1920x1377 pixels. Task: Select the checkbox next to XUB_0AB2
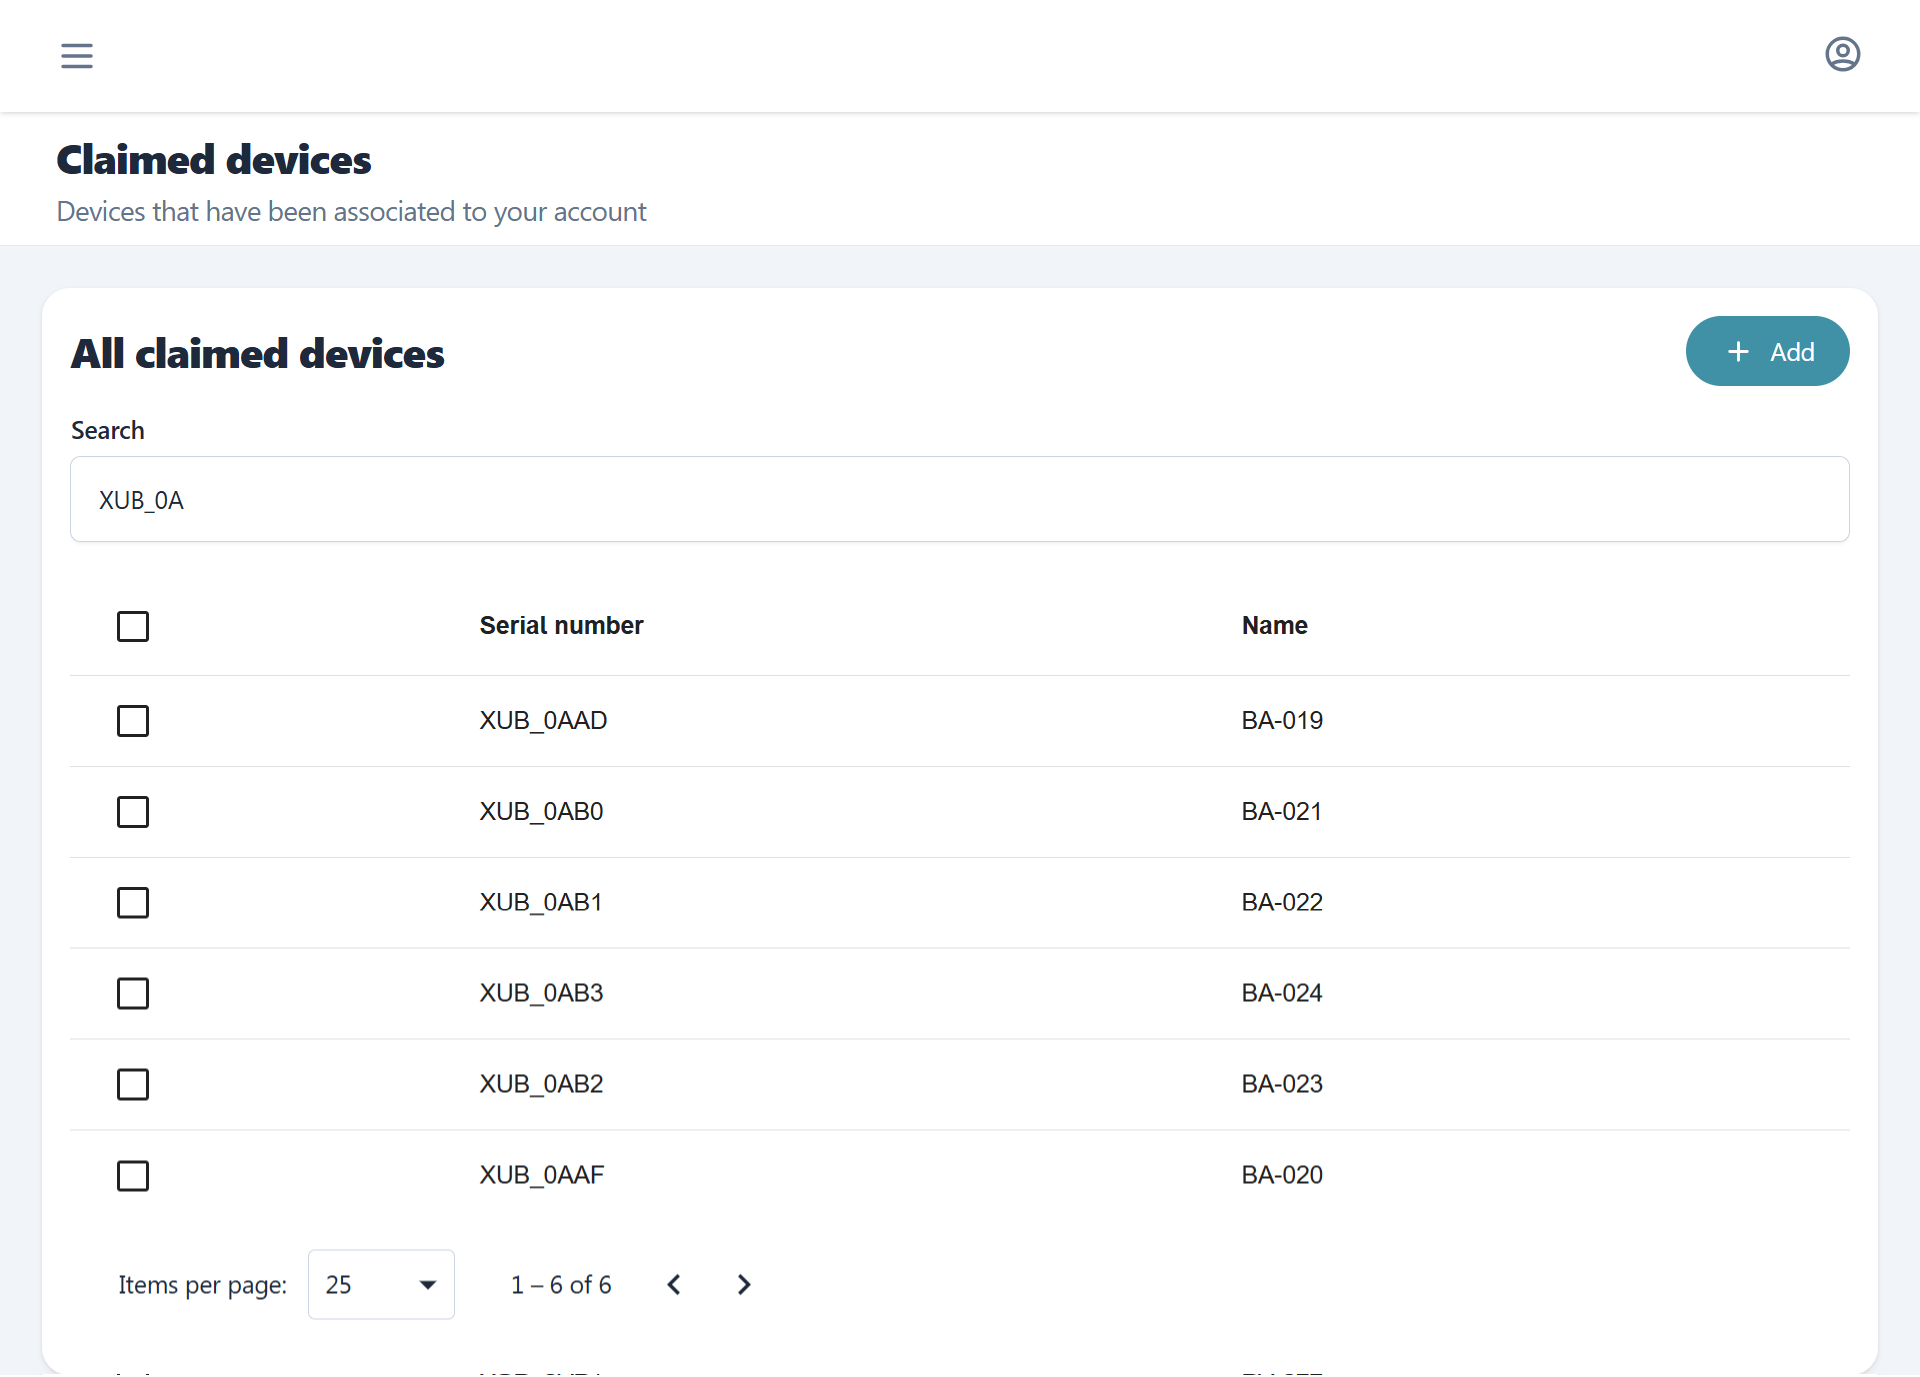pyautogui.click(x=133, y=1085)
